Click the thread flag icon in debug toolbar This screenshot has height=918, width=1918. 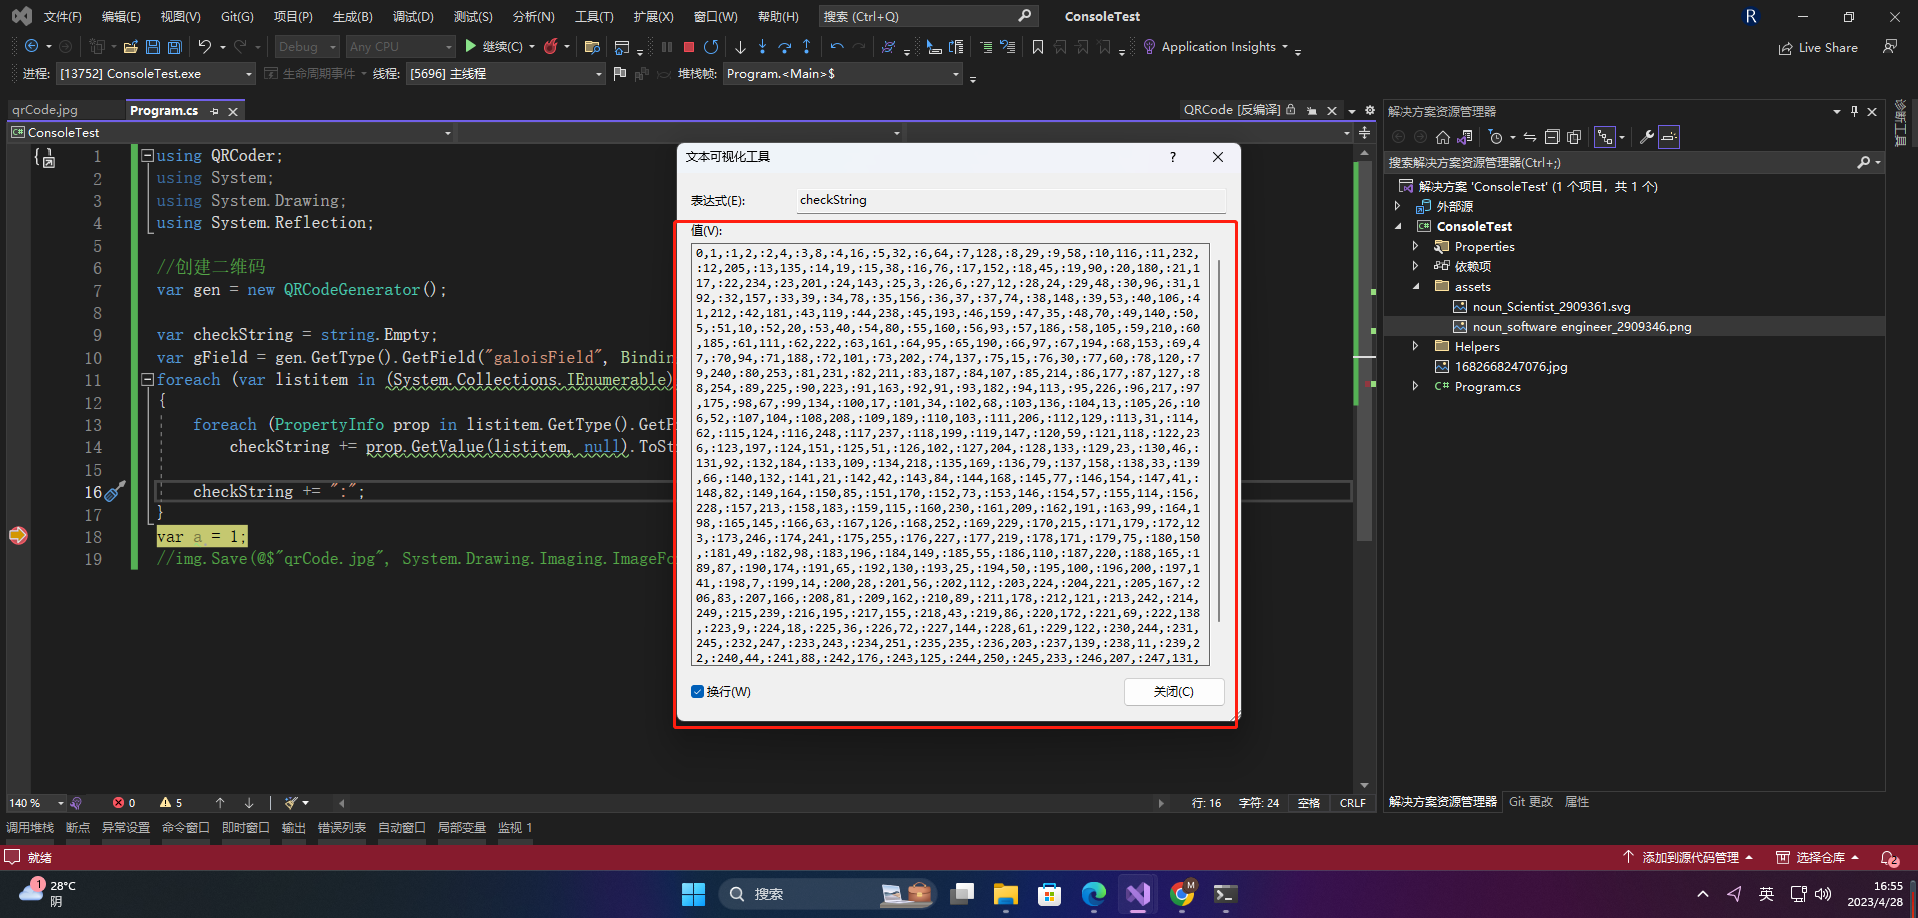(x=620, y=73)
